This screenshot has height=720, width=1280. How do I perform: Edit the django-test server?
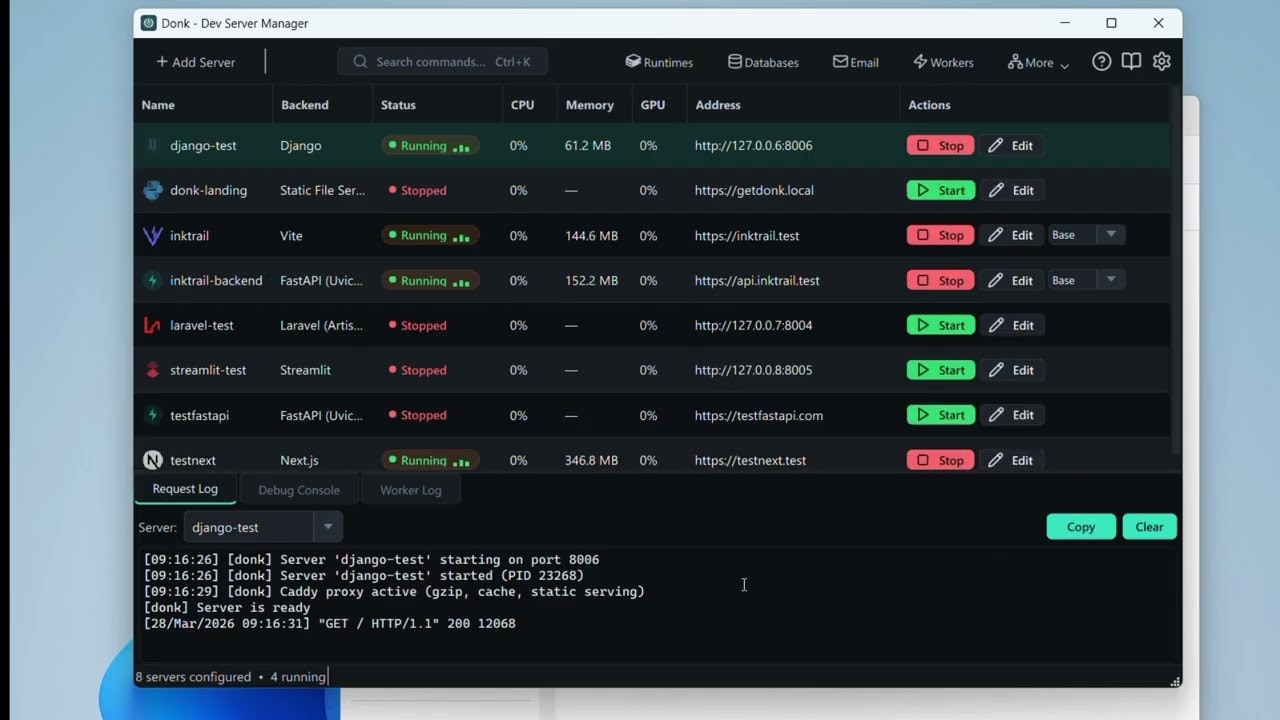tap(1011, 145)
